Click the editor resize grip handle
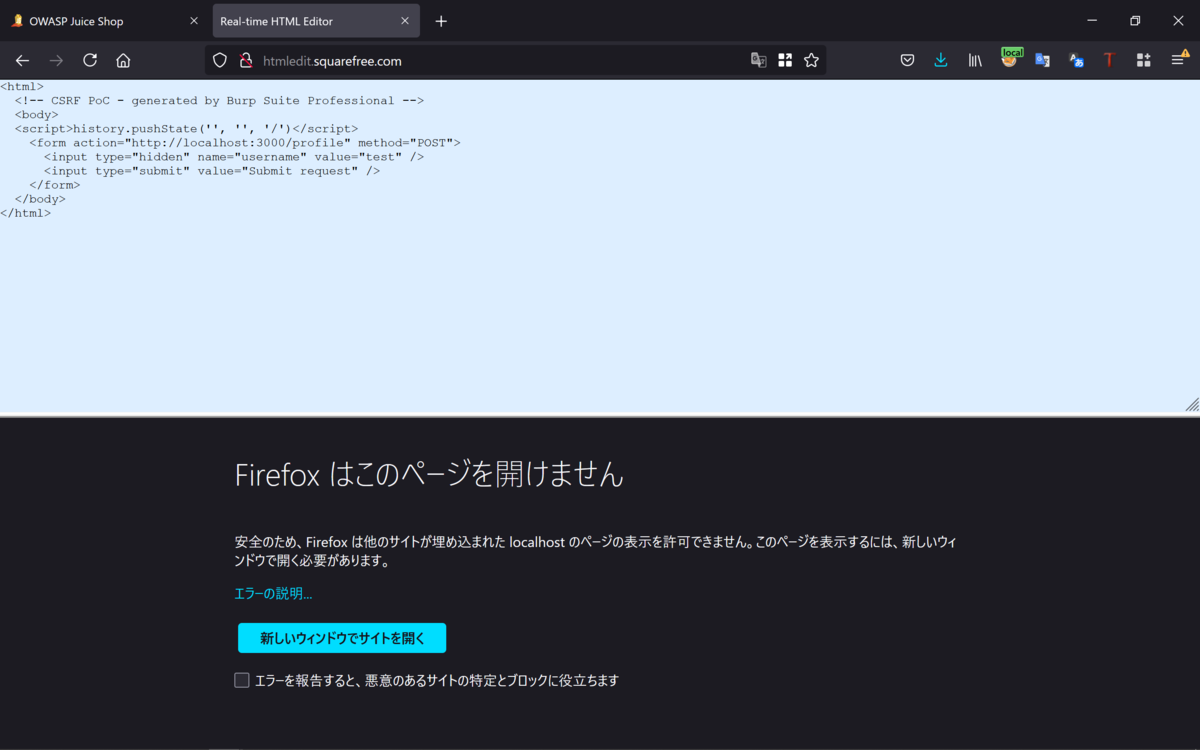The width and height of the screenshot is (1200, 750). 1192,404
